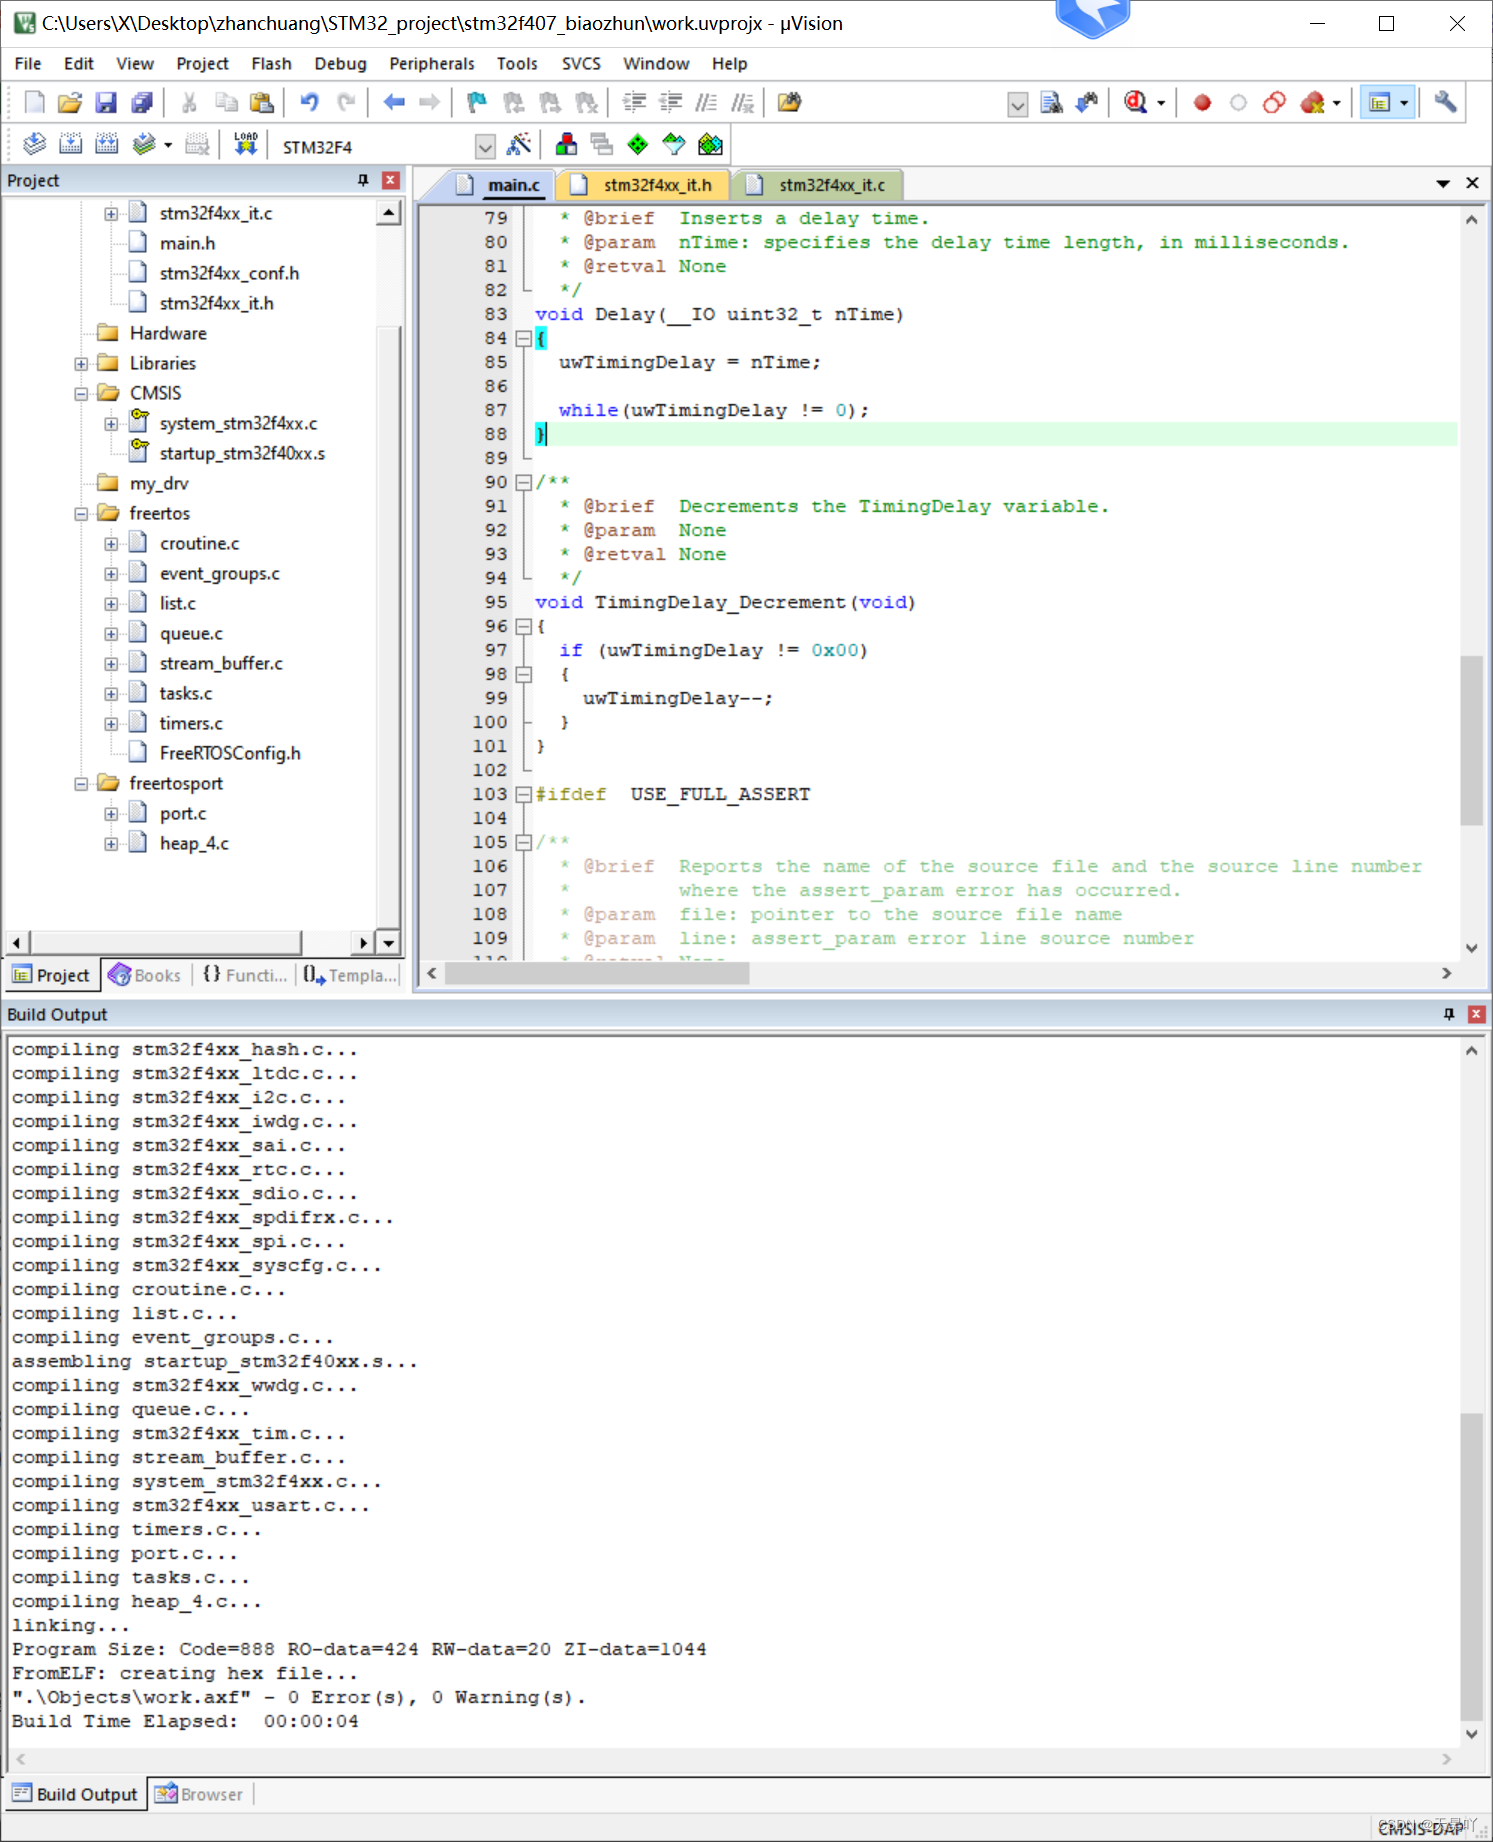The height and width of the screenshot is (1842, 1493).
Task: Click the Select Software Packs icon
Action: (x=674, y=145)
